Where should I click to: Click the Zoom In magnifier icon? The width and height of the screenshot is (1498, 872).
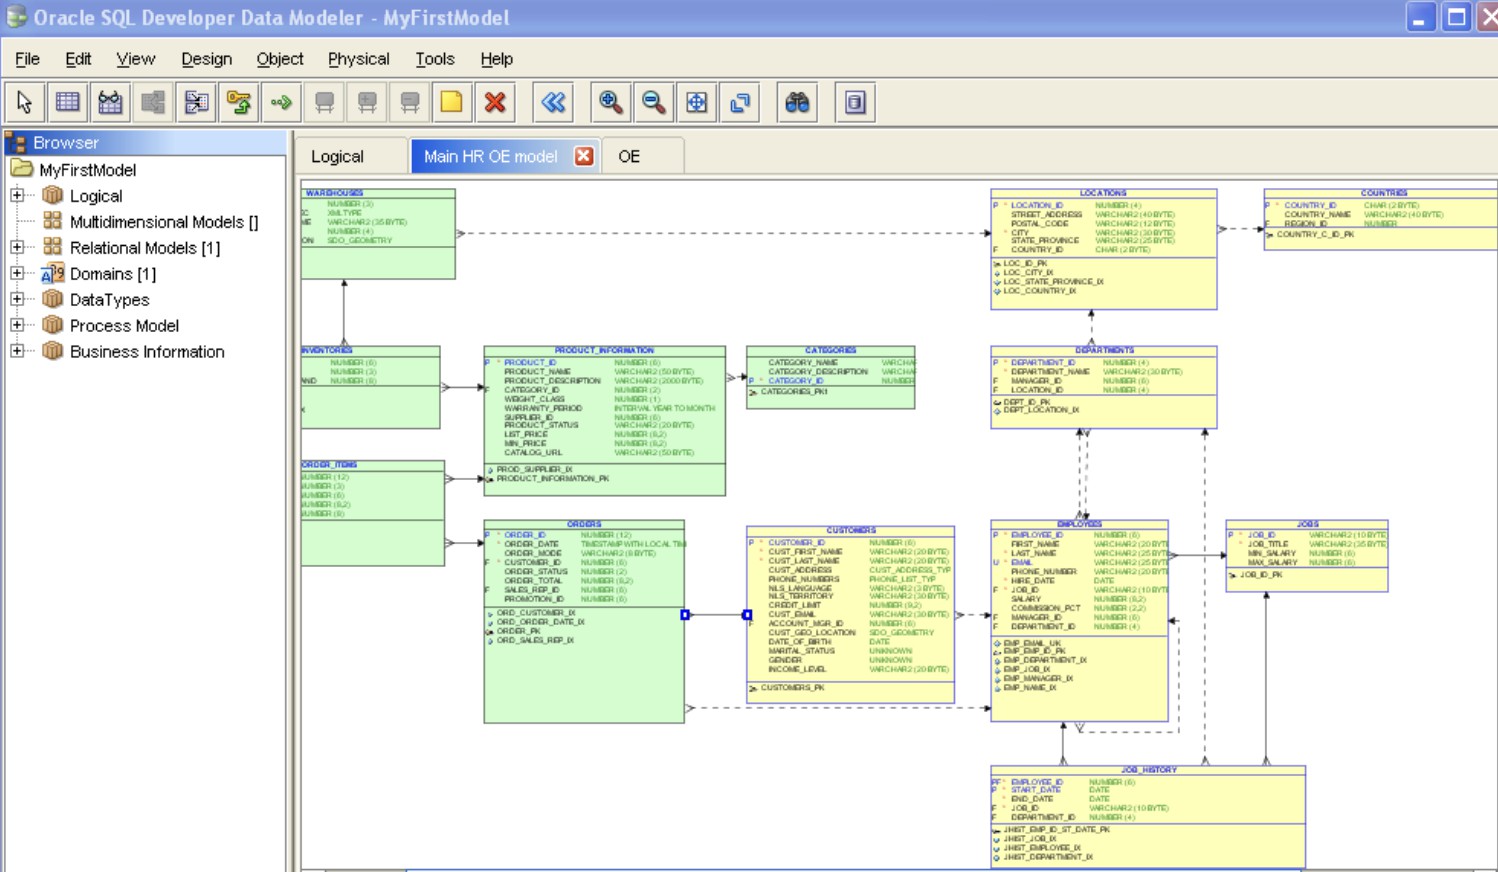tap(610, 102)
